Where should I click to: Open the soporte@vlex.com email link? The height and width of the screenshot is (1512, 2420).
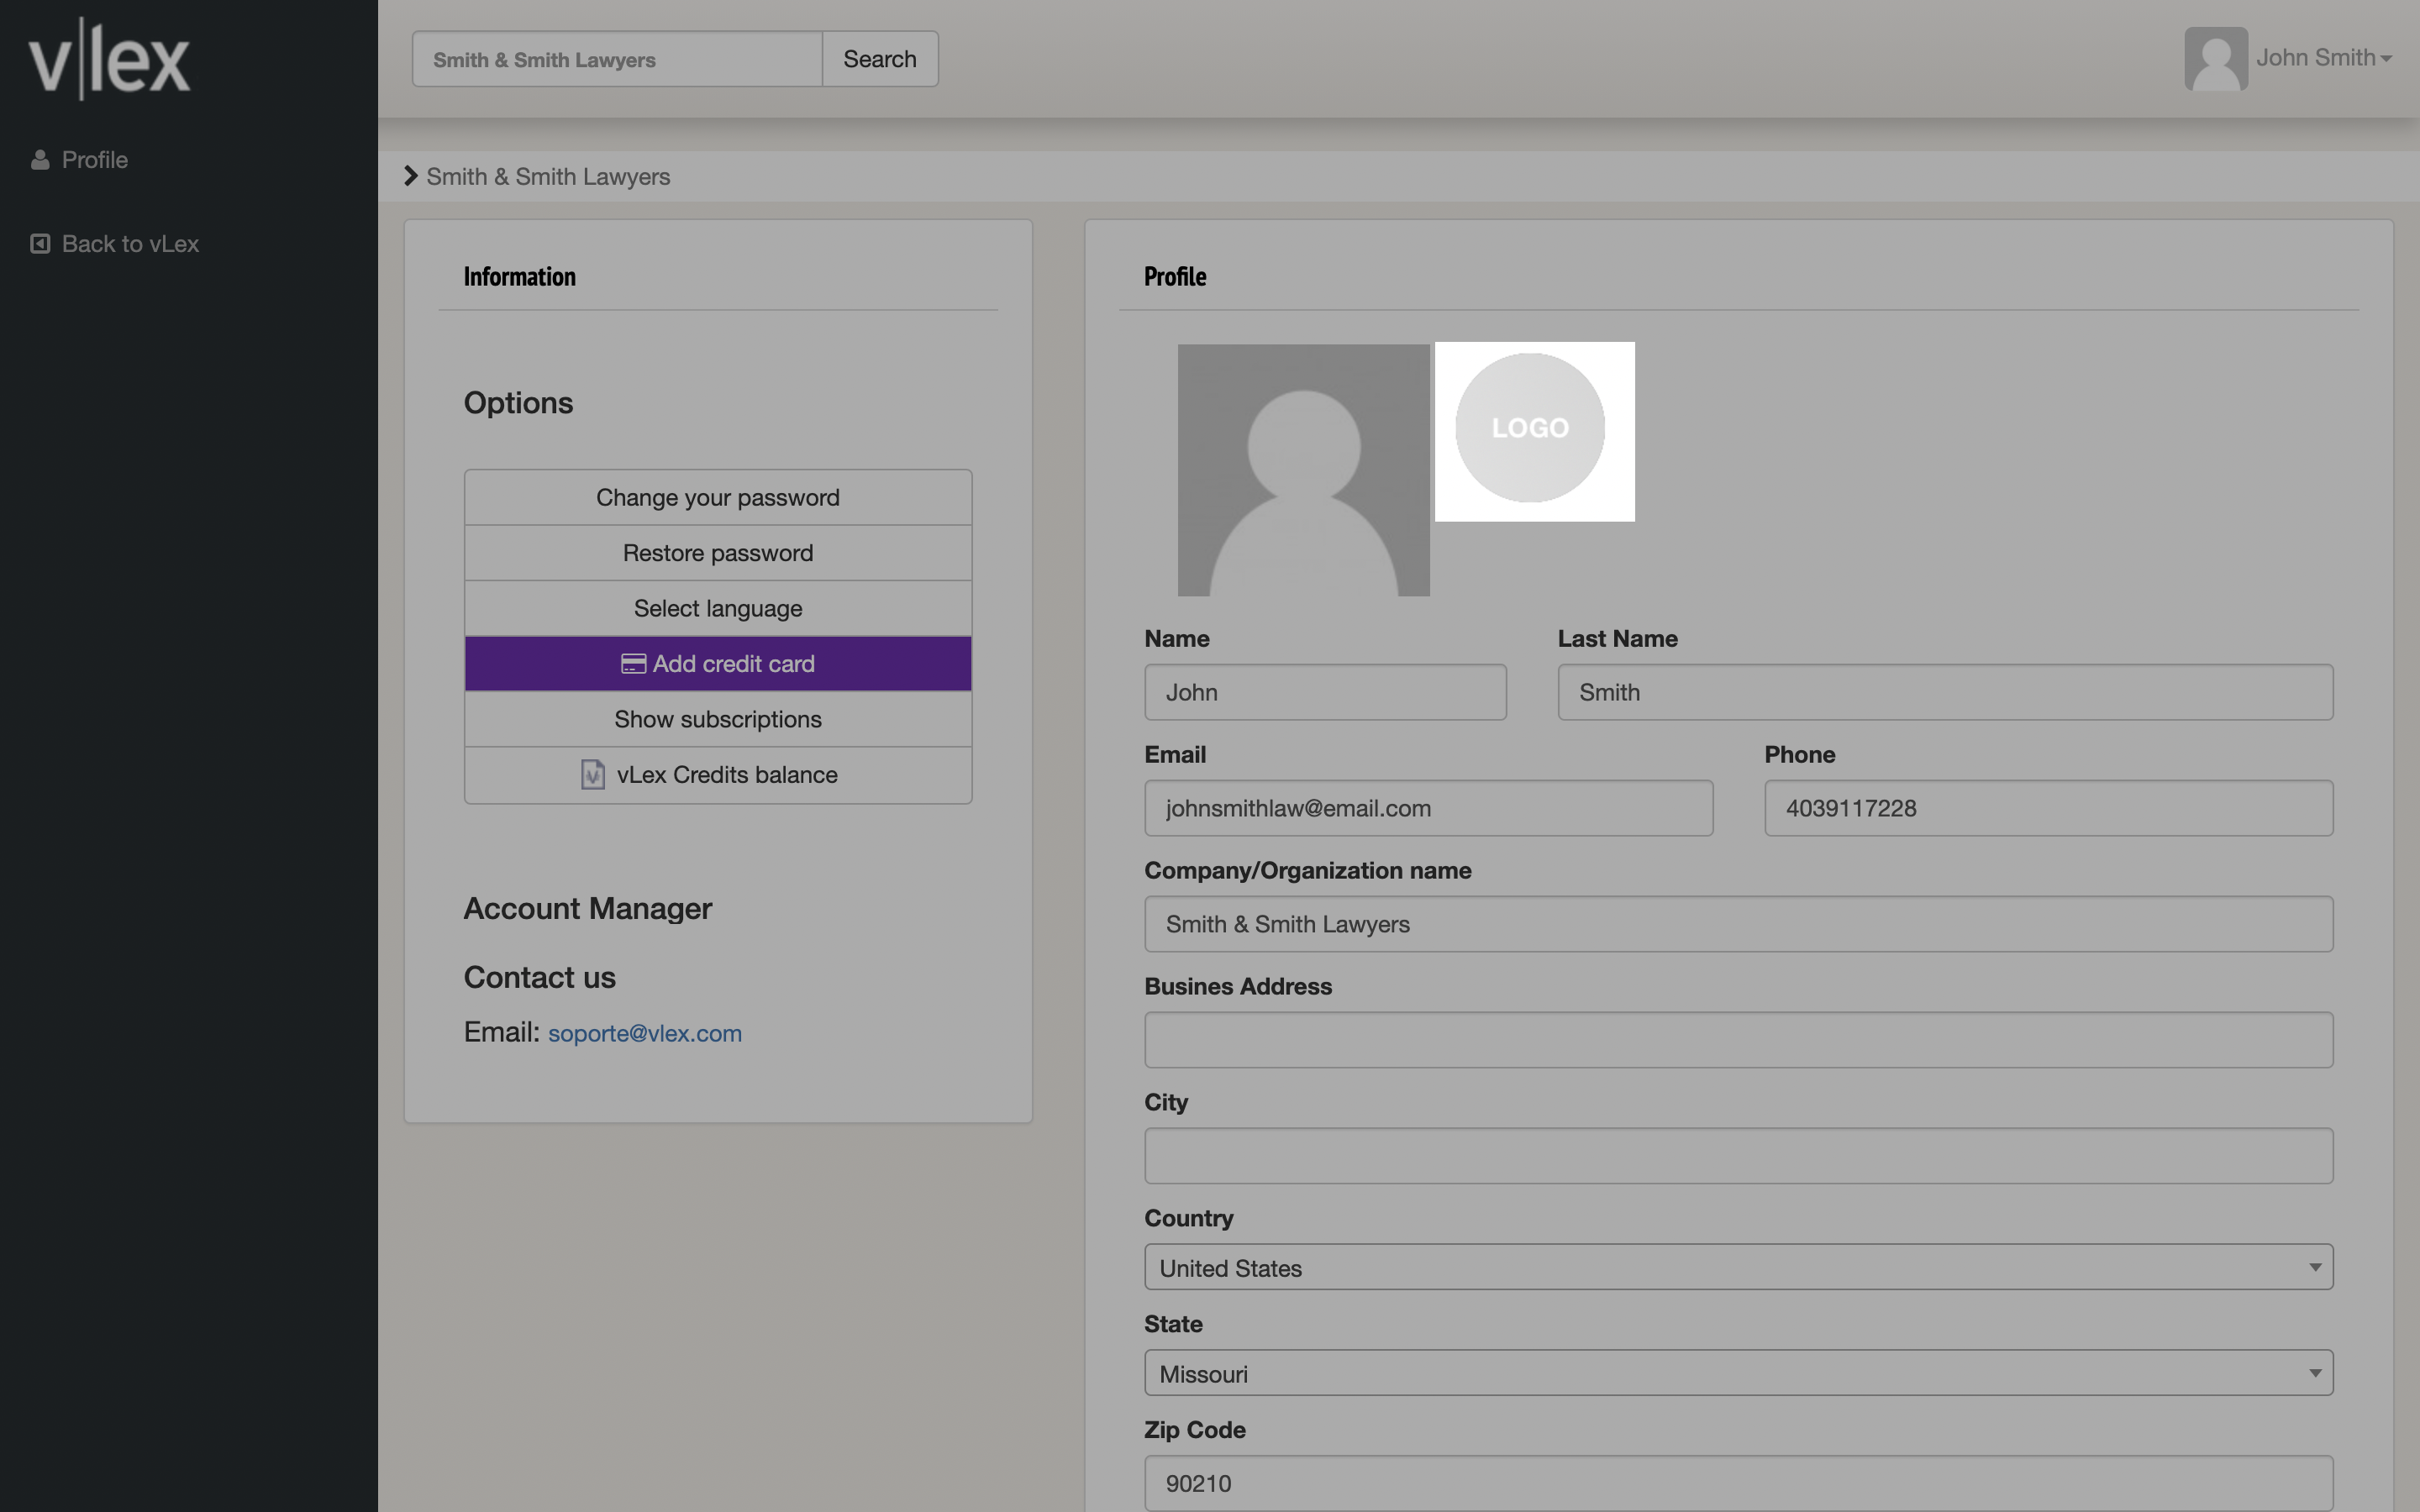click(645, 1033)
